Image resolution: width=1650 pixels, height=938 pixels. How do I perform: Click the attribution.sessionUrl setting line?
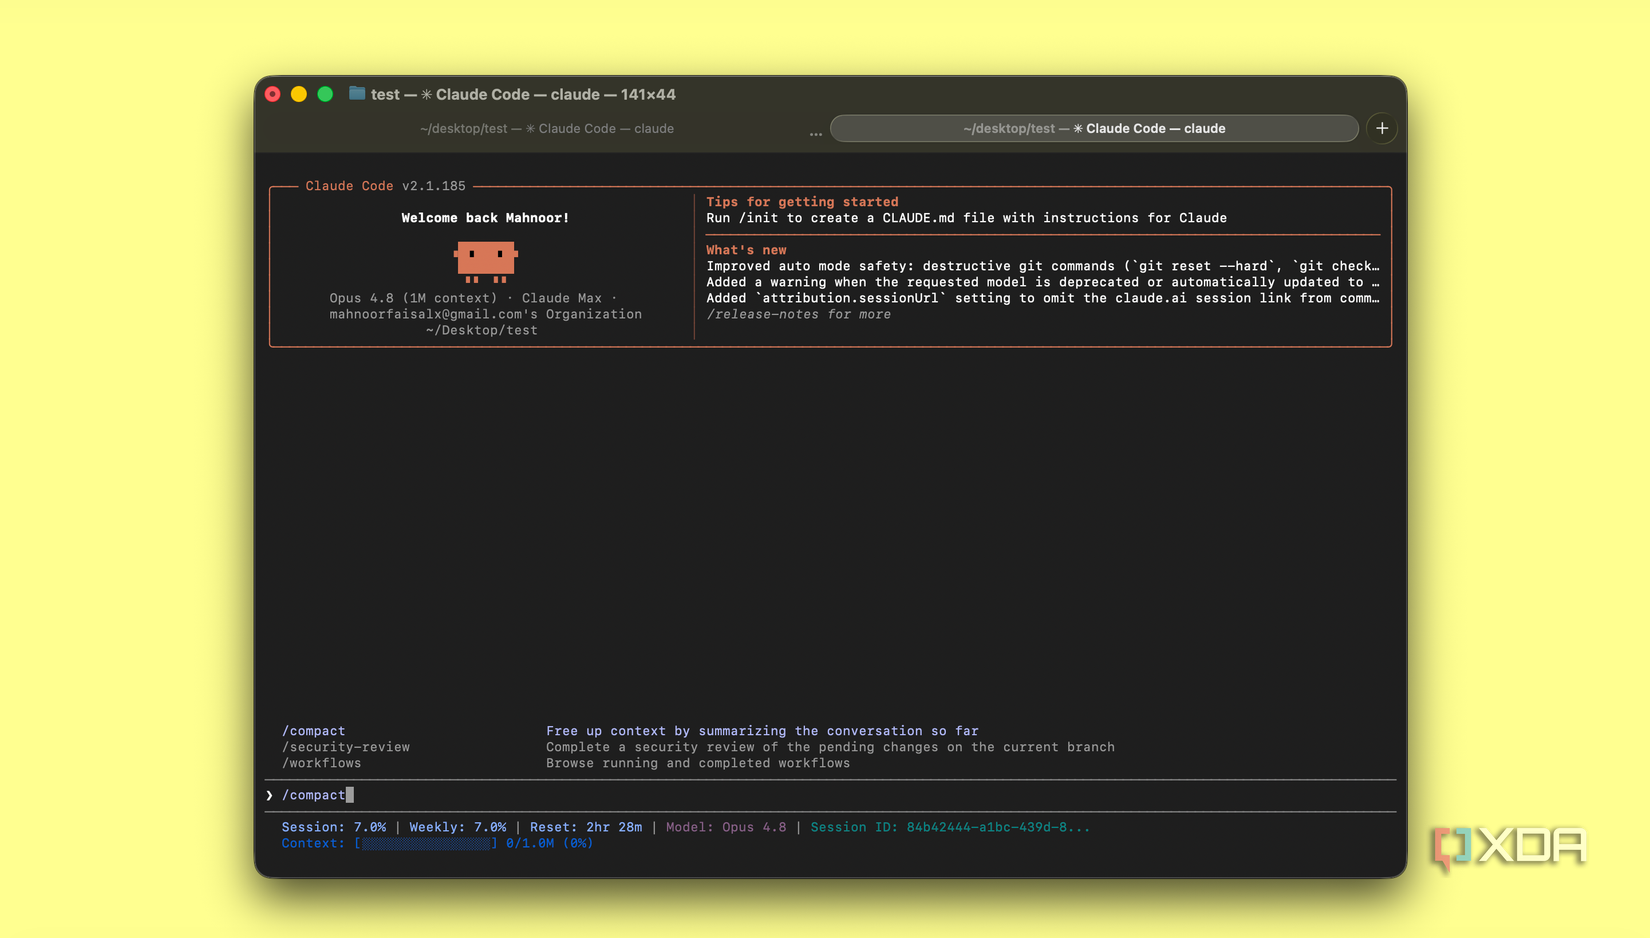pyautogui.click(x=1043, y=298)
